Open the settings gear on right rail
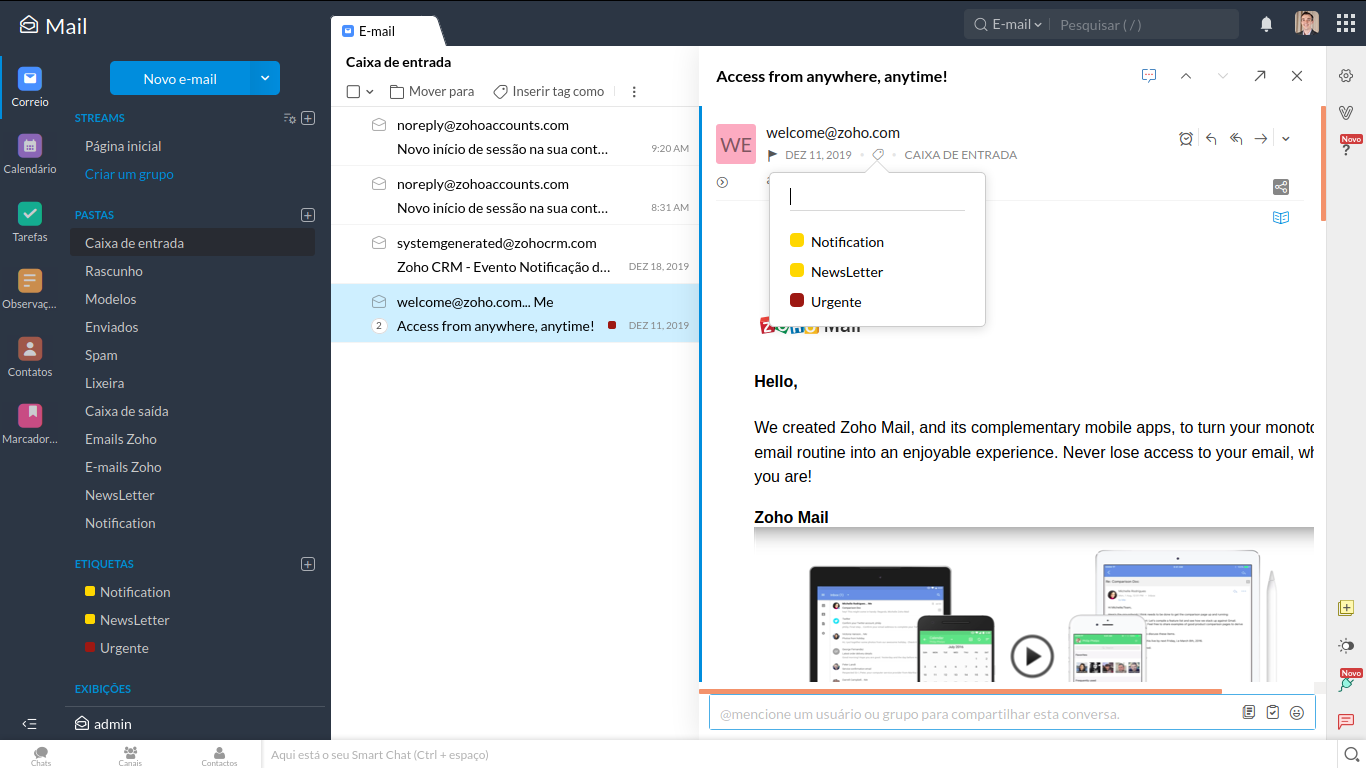 (1346, 76)
